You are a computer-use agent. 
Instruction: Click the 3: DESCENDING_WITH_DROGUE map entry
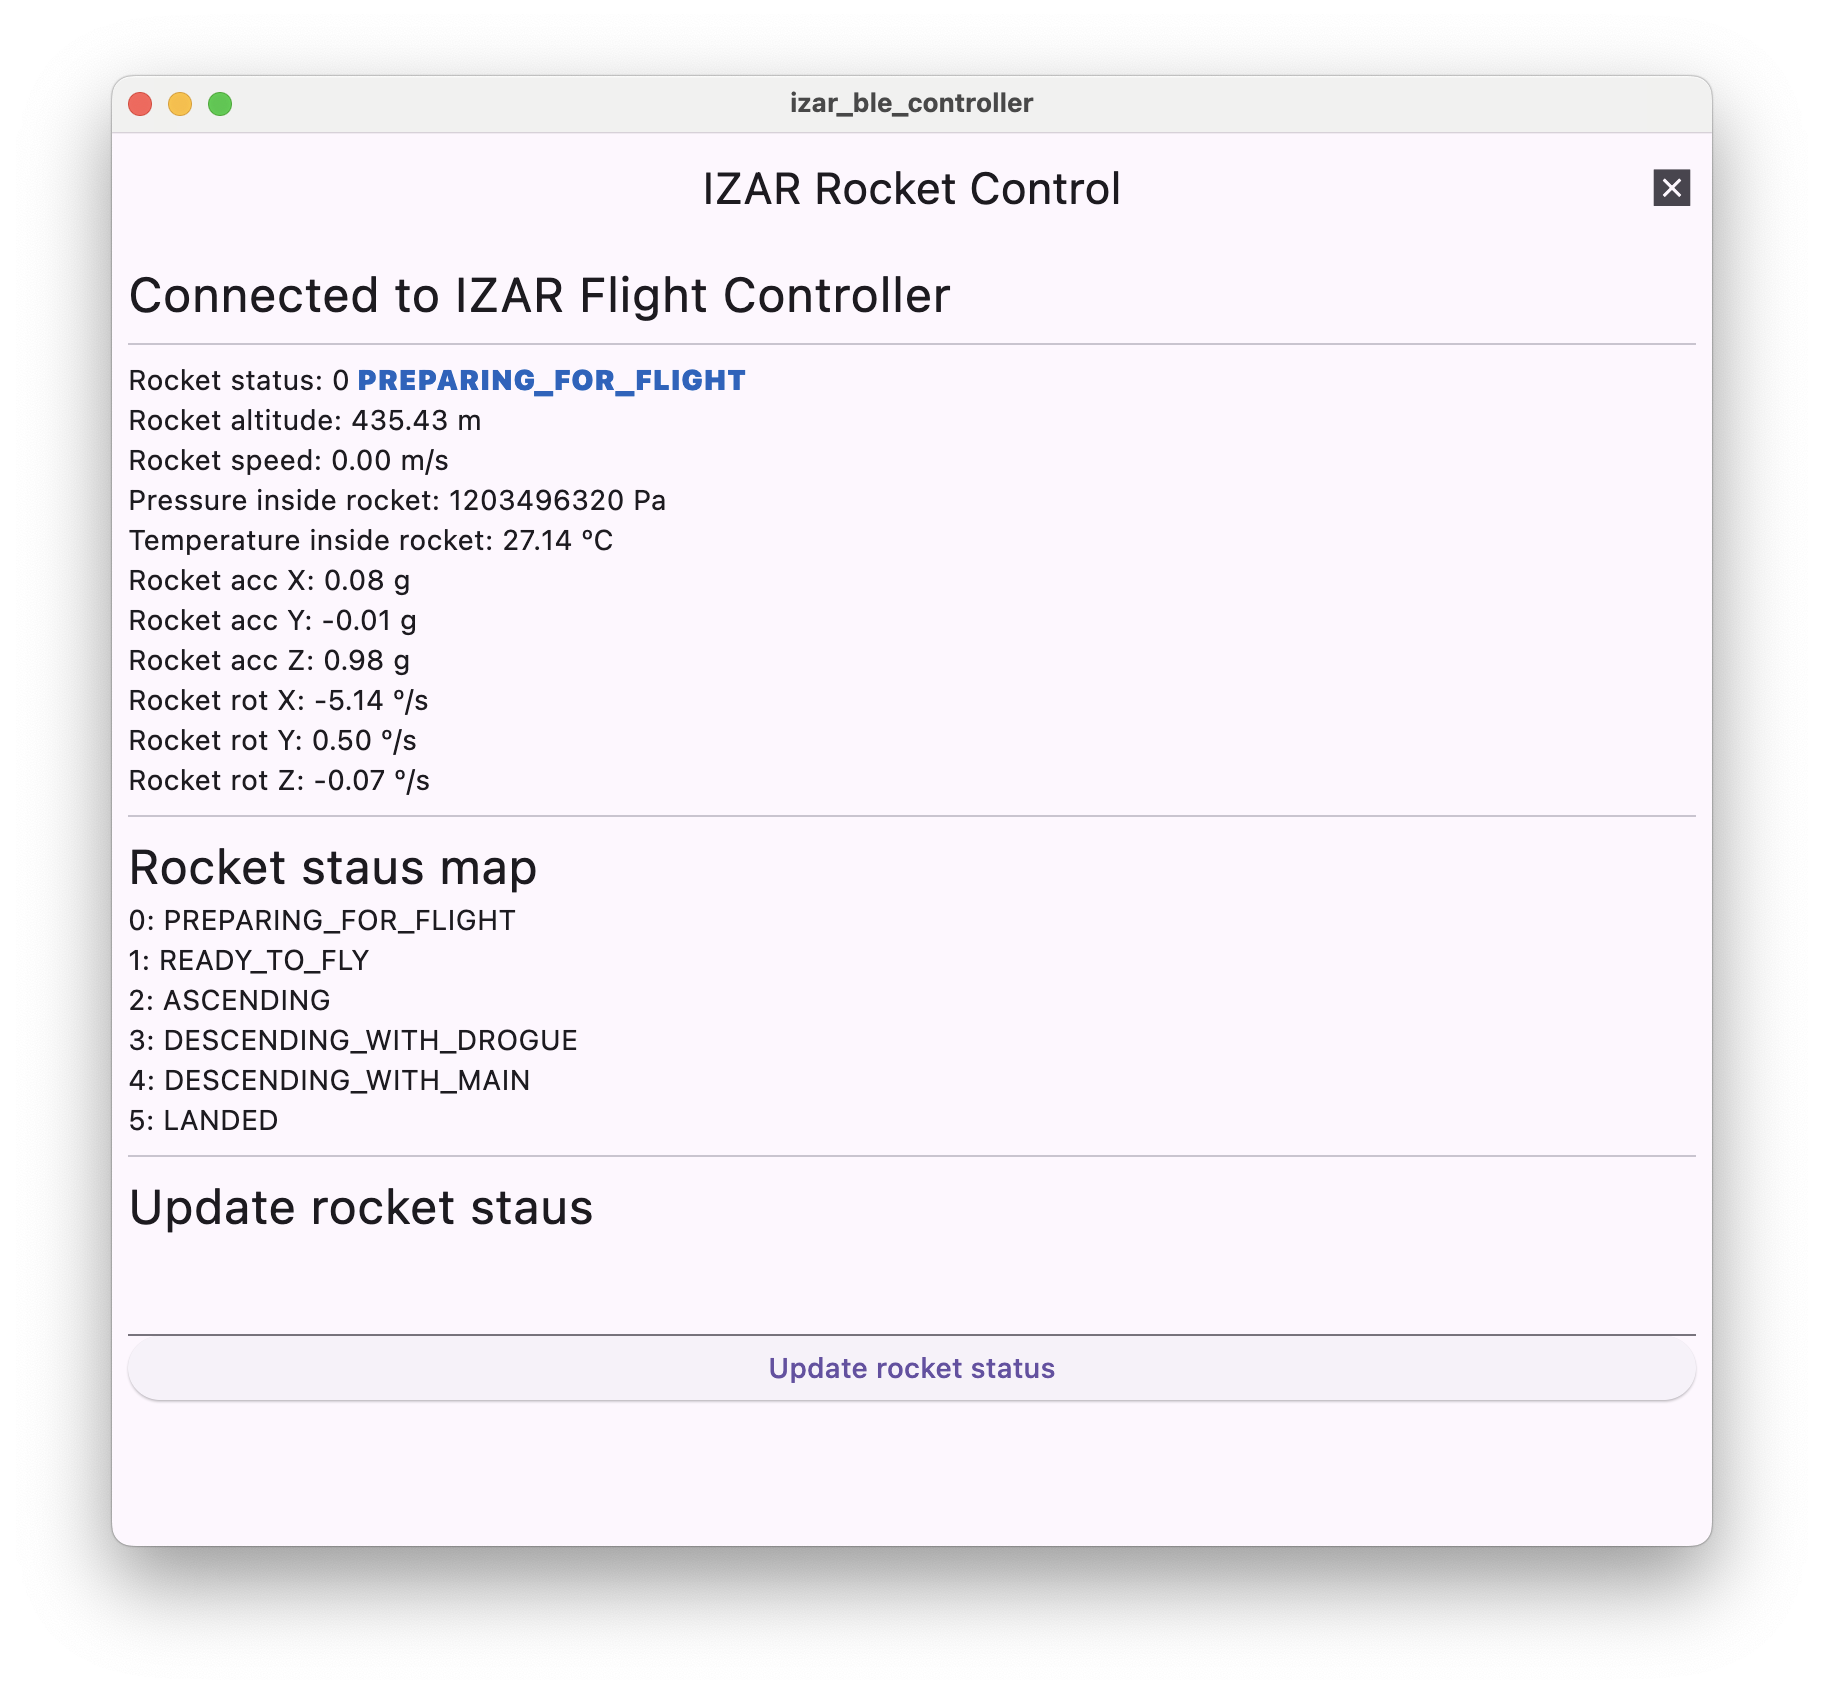pos(353,1040)
